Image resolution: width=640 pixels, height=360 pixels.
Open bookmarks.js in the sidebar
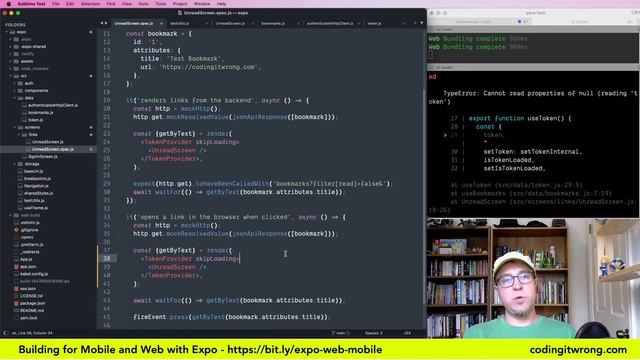click(40, 113)
